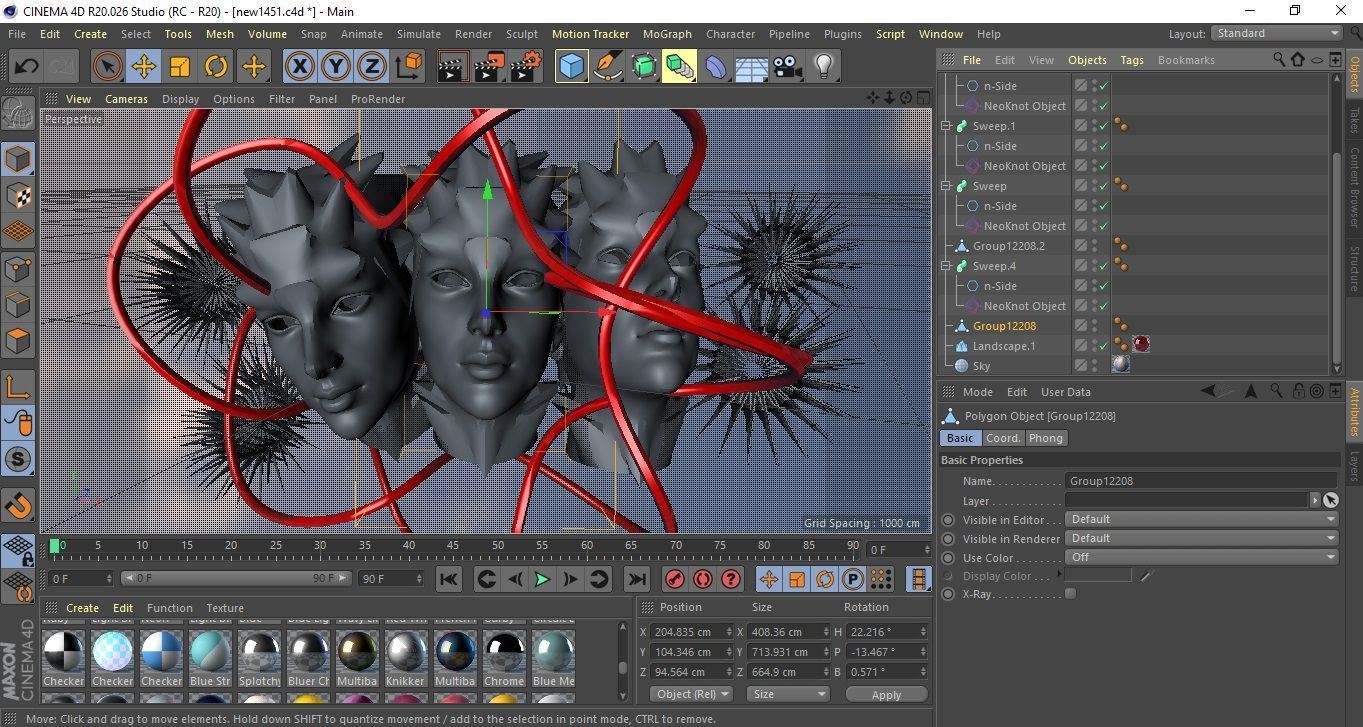Select the Rotate tool in the top toolbar
This screenshot has width=1363, height=727.
tap(216, 67)
